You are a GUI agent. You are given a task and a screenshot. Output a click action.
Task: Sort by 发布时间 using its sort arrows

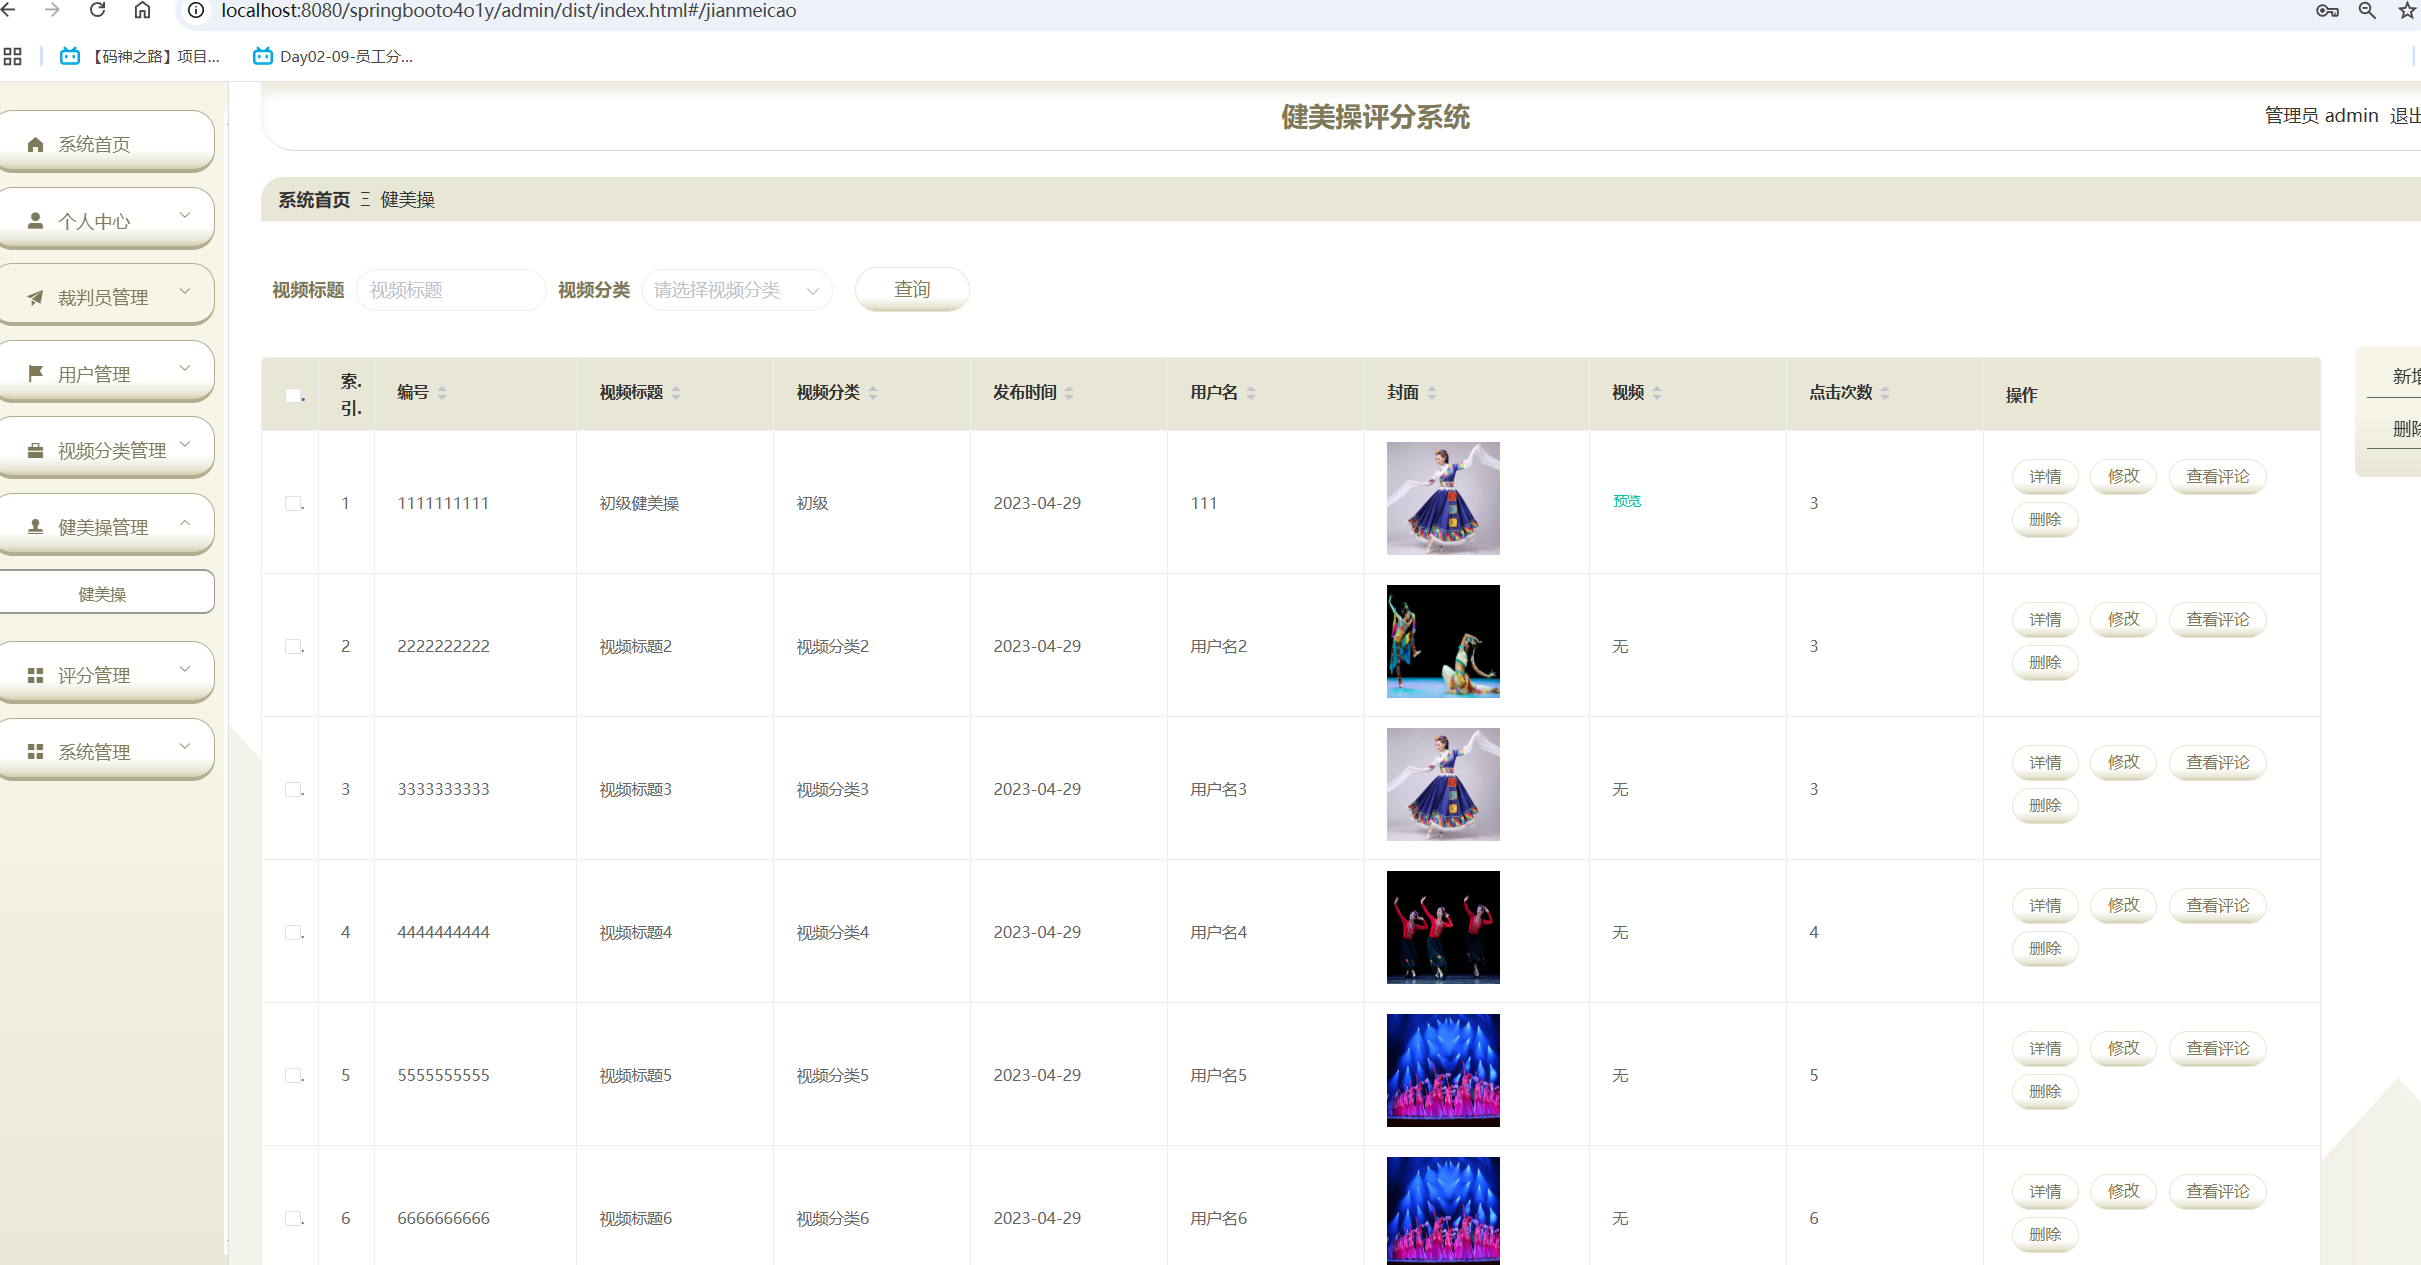(1069, 393)
